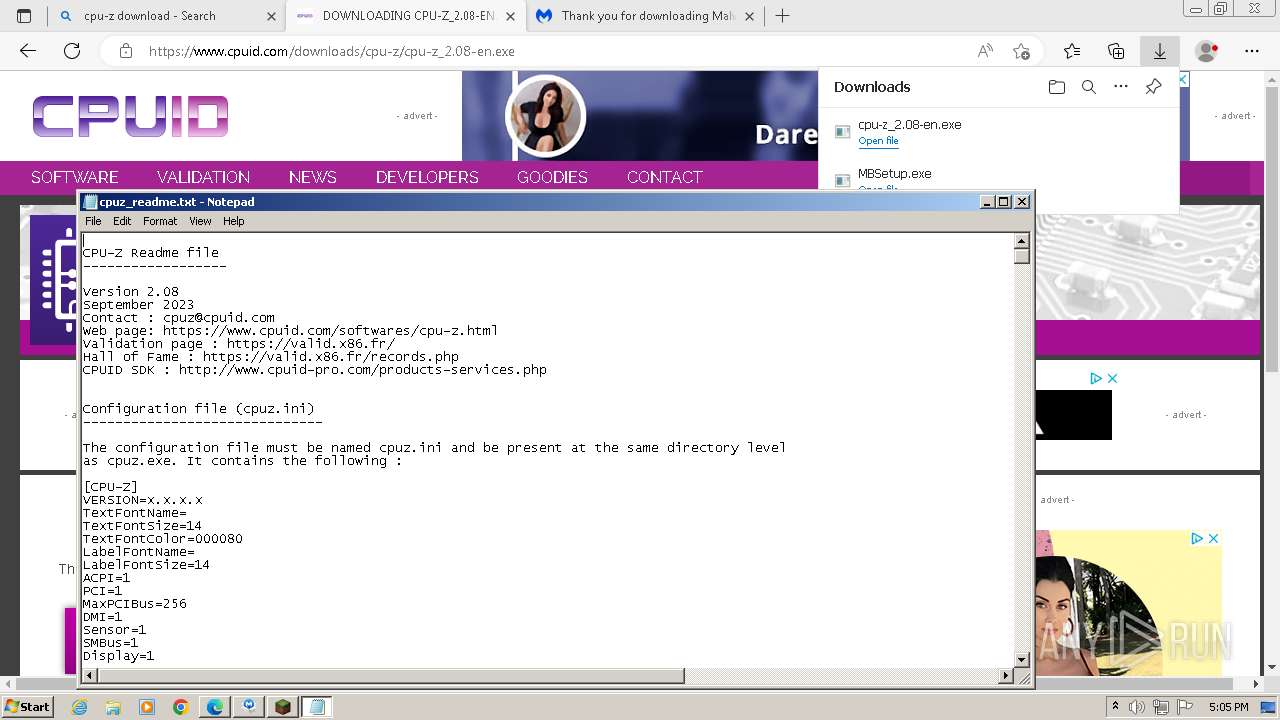Click the taskbar clock 5:05 PM
This screenshot has width=1280, height=720.
1228,707
